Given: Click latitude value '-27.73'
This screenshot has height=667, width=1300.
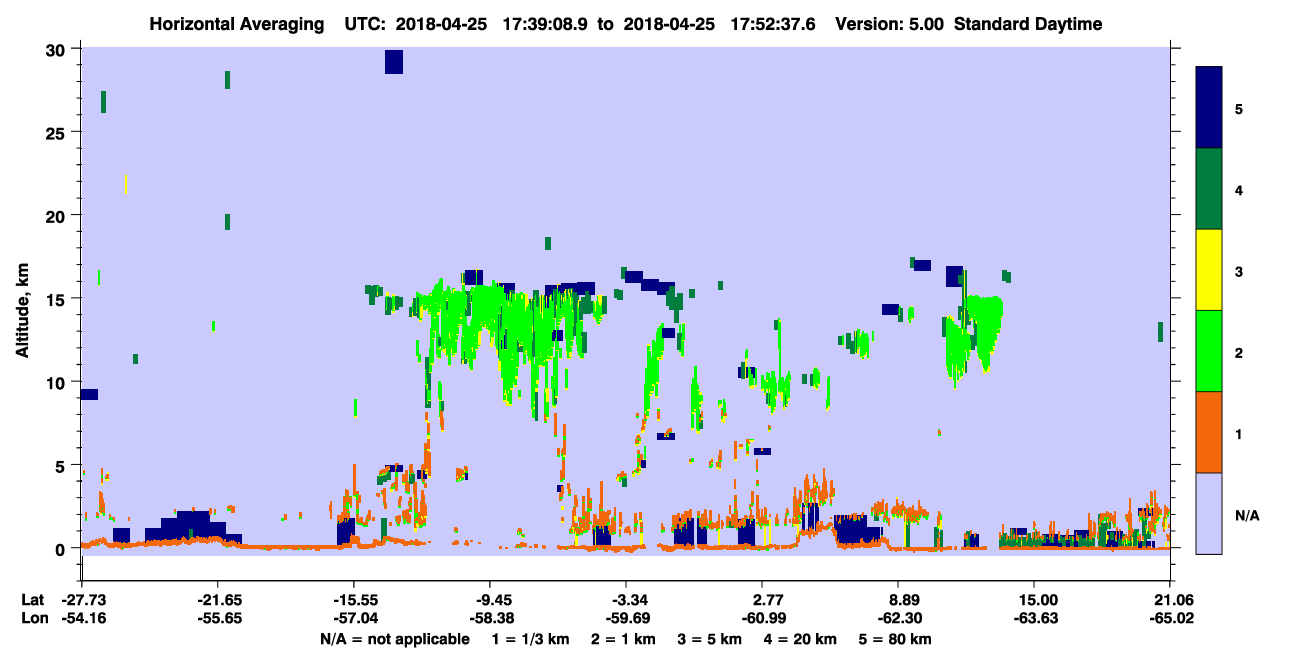Looking at the screenshot, I should pyautogui.click(x=82, y=599).
